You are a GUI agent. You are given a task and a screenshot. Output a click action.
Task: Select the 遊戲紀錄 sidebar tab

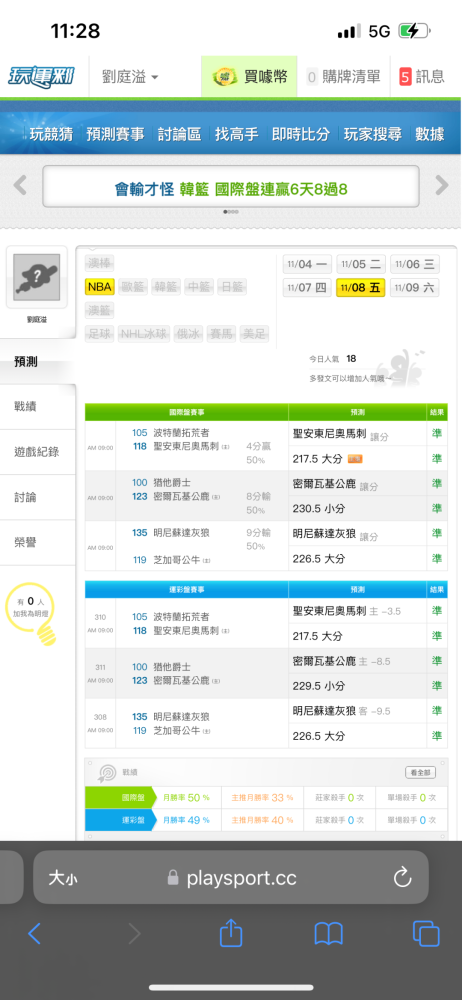38,452
